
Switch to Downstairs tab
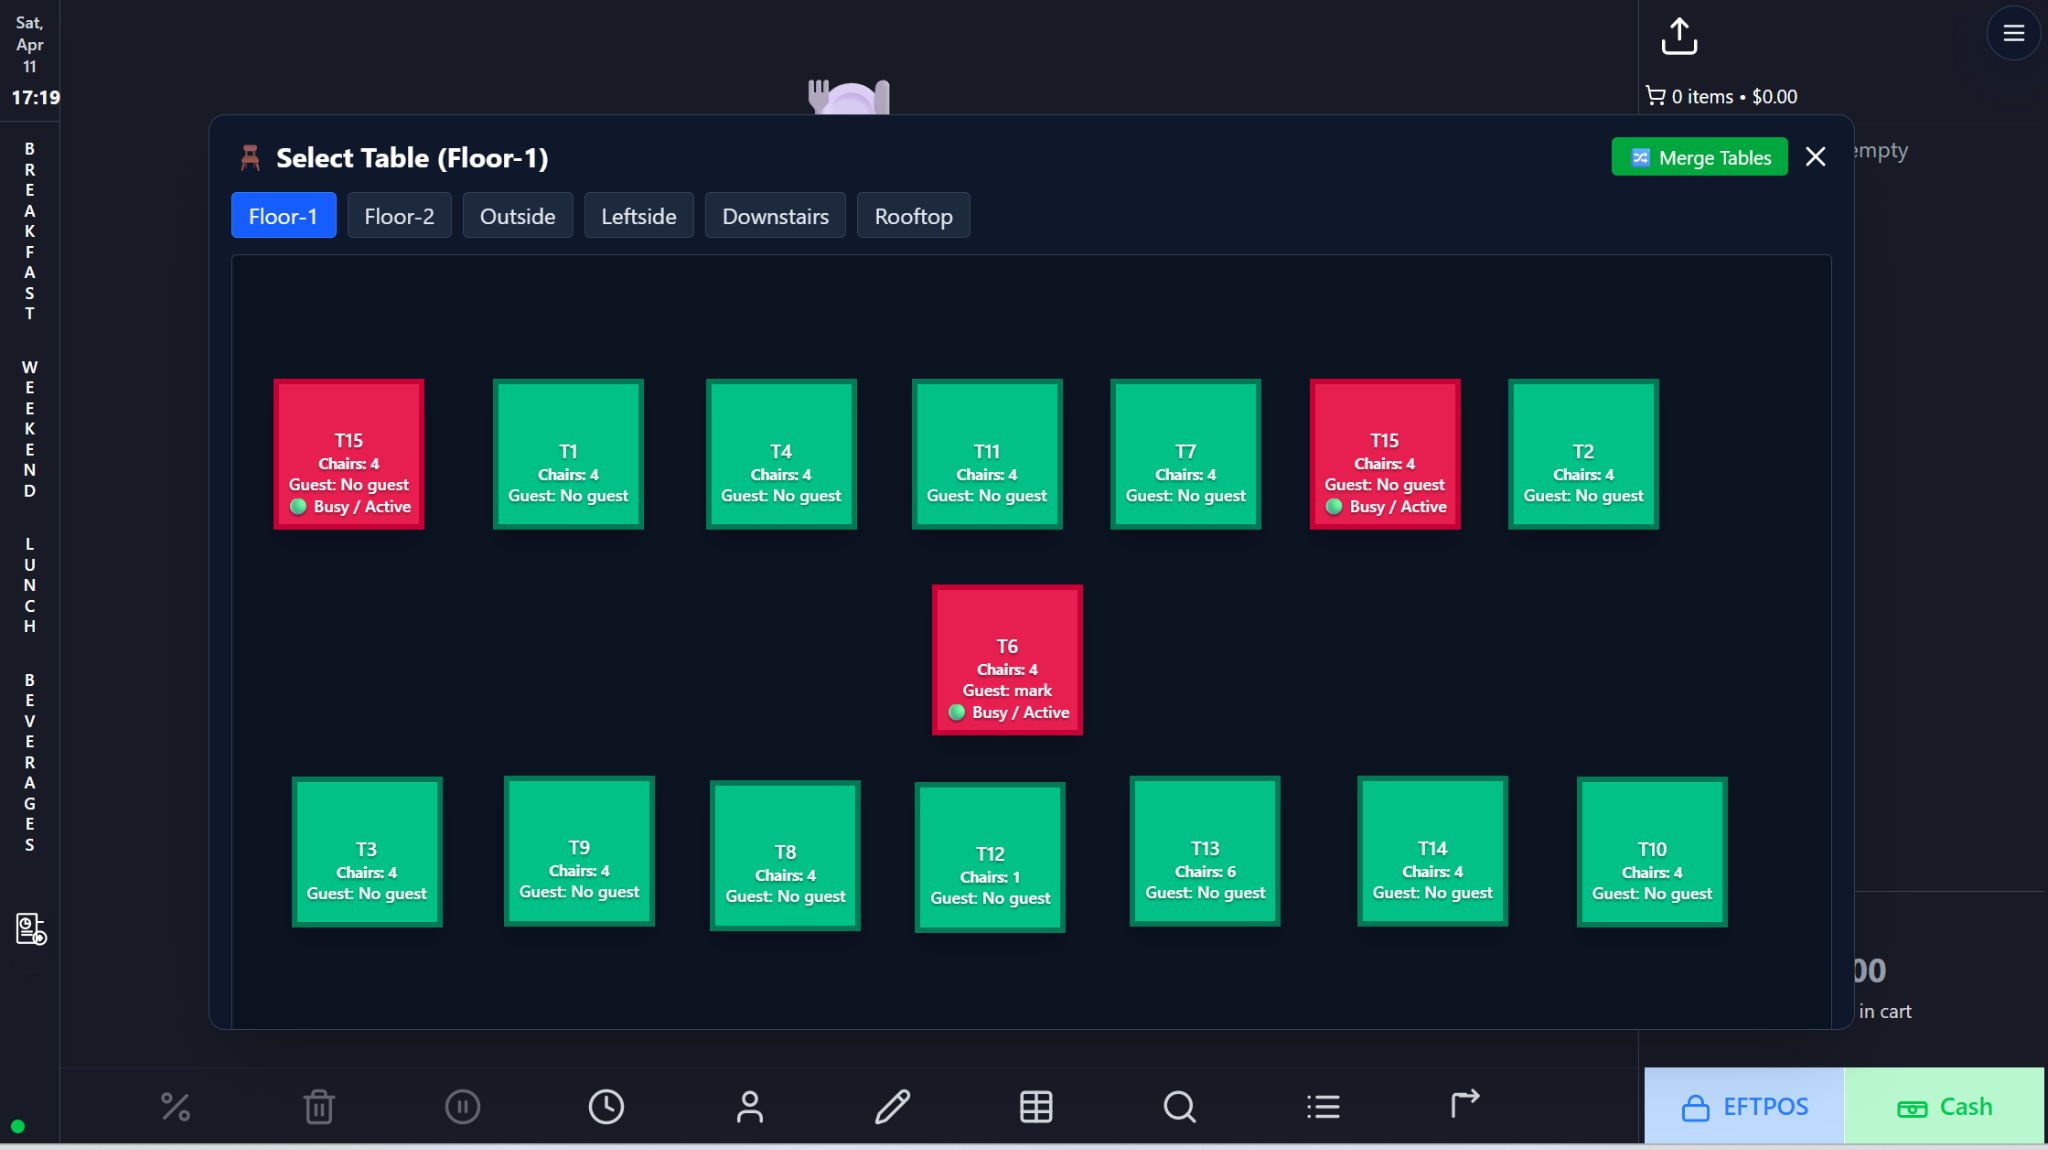tap(776, 216)
